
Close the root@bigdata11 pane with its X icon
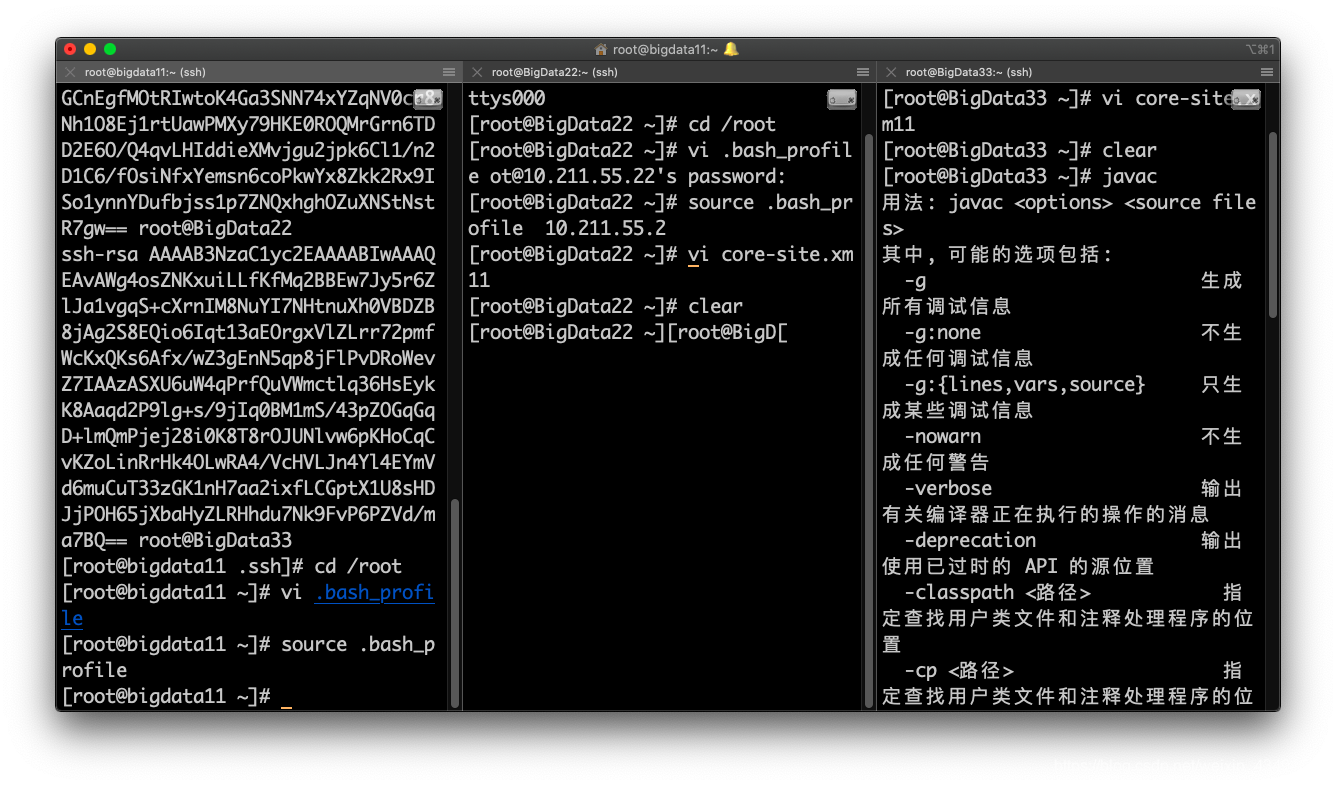point(70,72)
